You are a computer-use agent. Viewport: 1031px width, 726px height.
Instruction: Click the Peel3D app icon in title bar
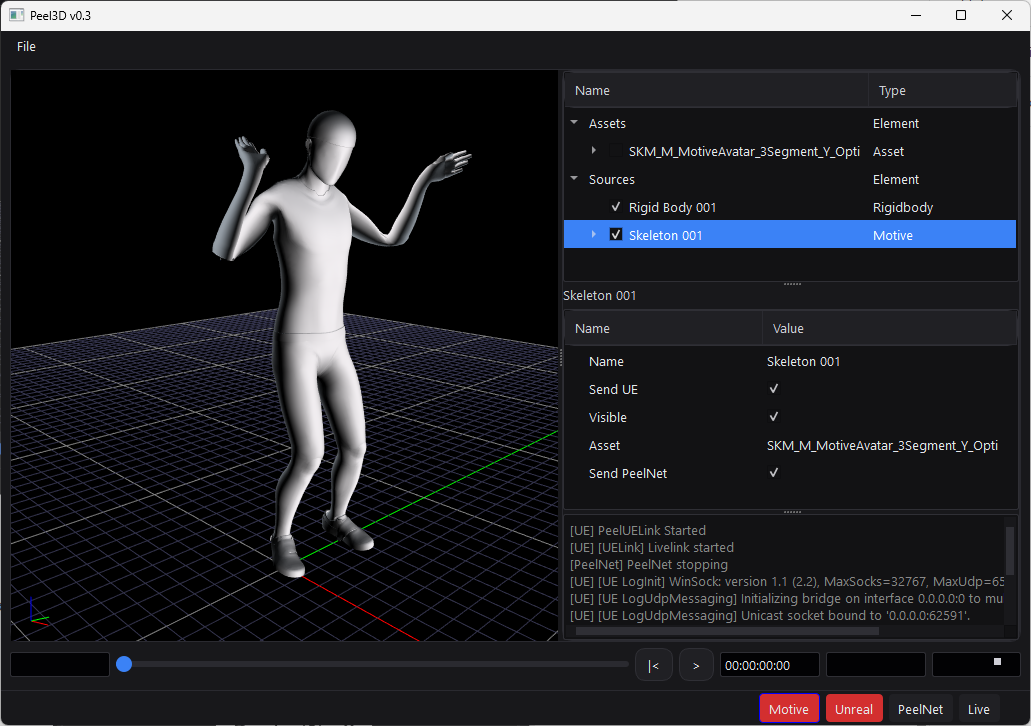pos(16,15)
